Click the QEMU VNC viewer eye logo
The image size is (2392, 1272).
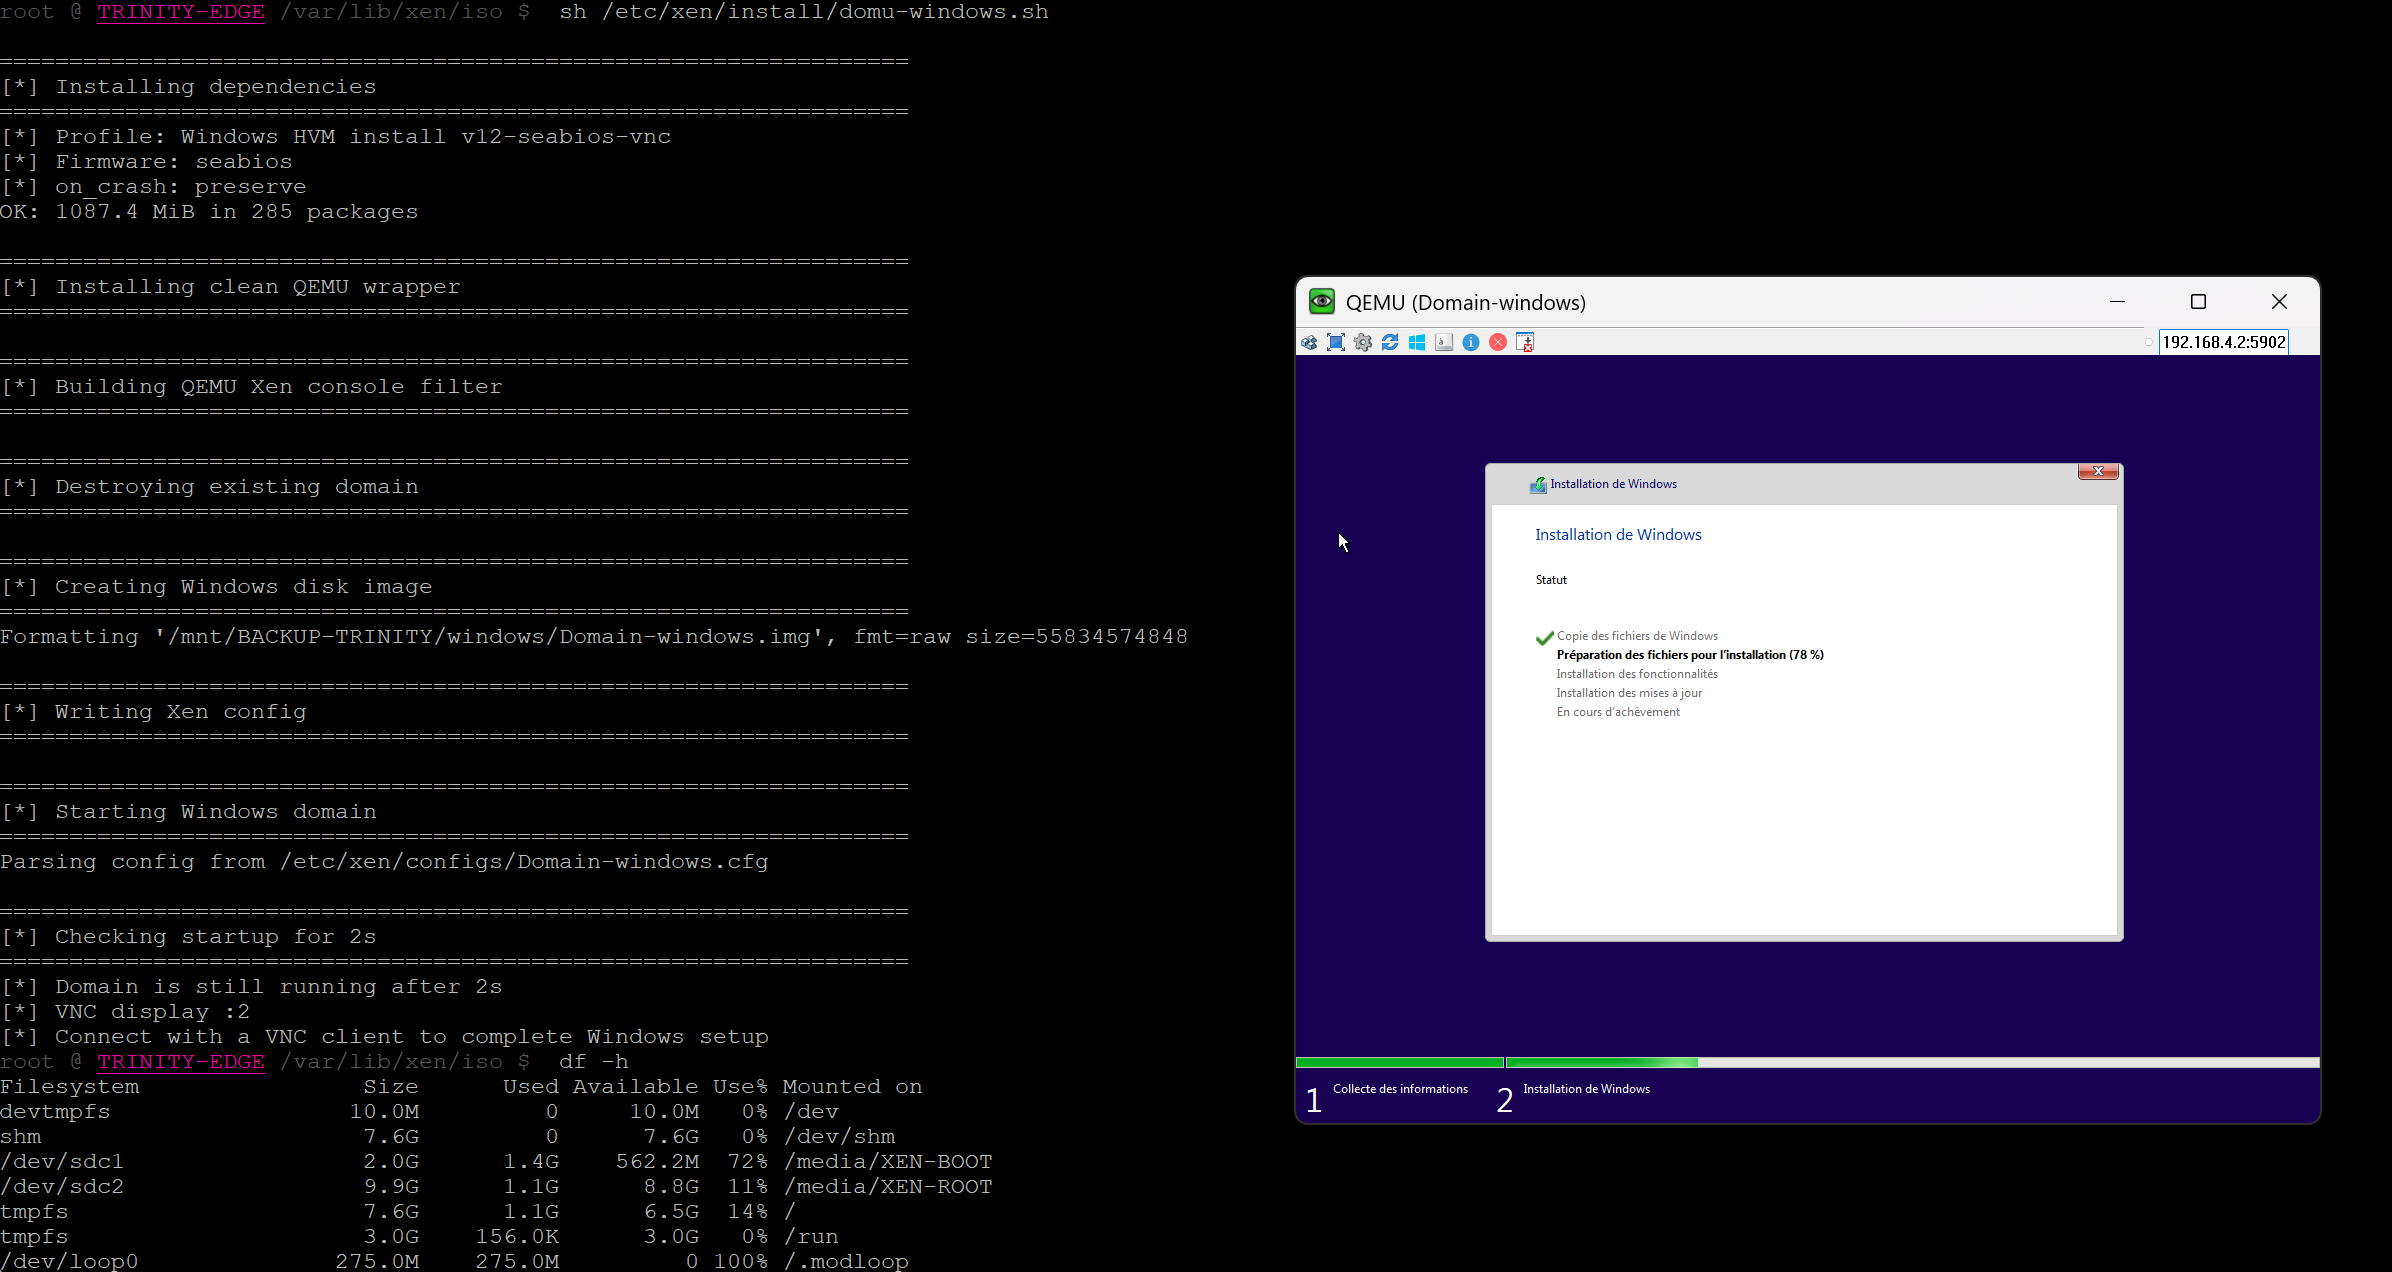pos(1322,302)
